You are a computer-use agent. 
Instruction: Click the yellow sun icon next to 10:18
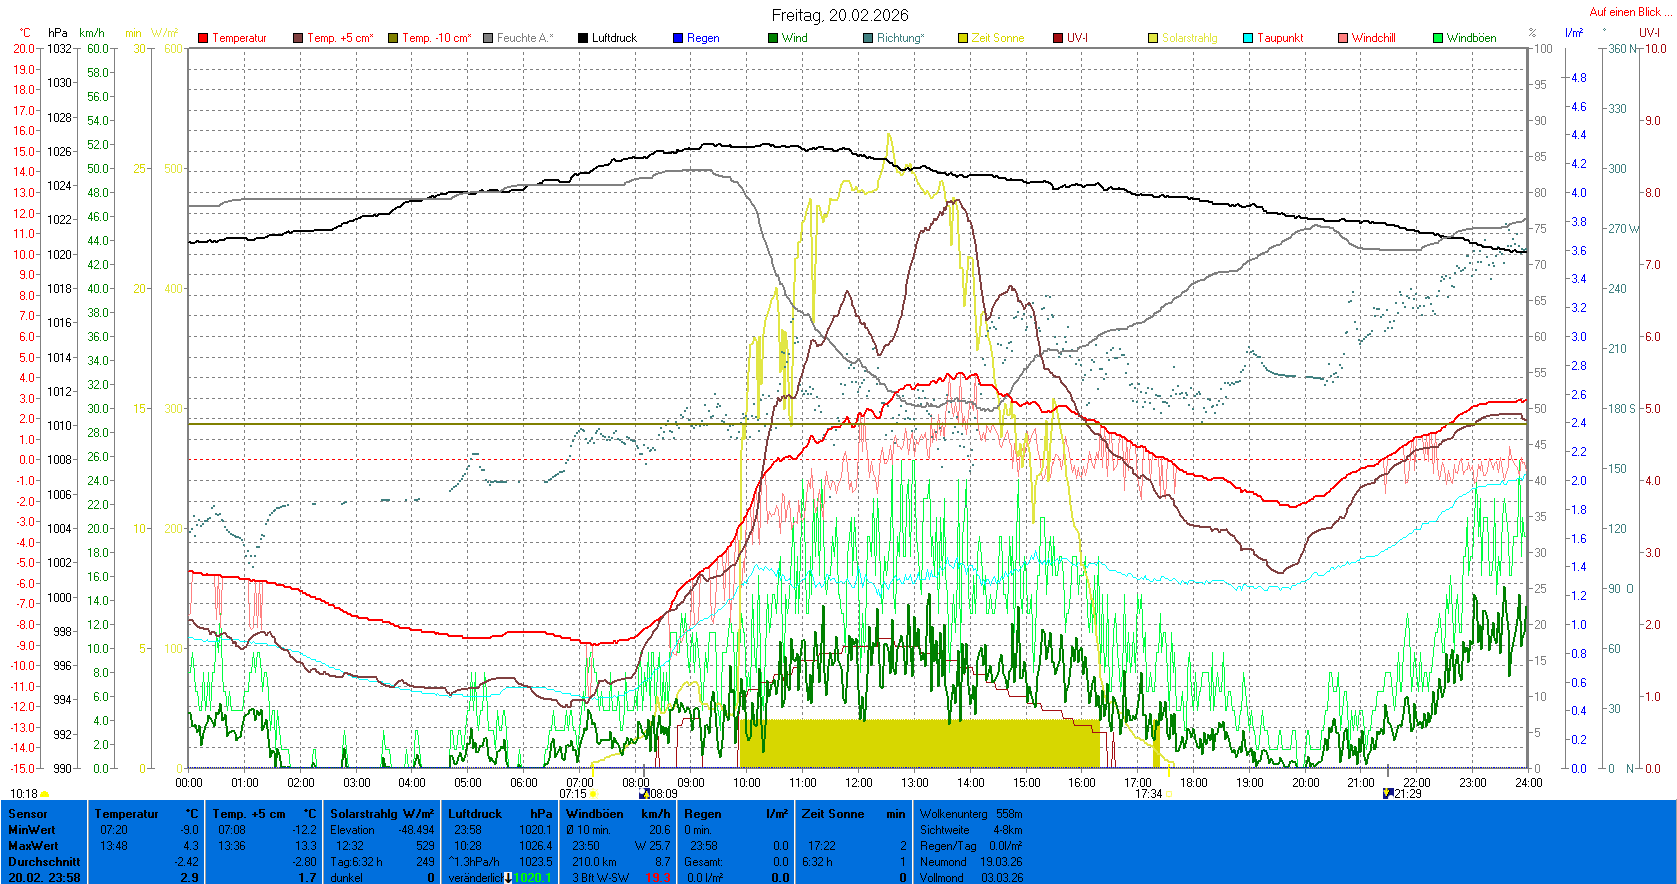pos(45,794)
